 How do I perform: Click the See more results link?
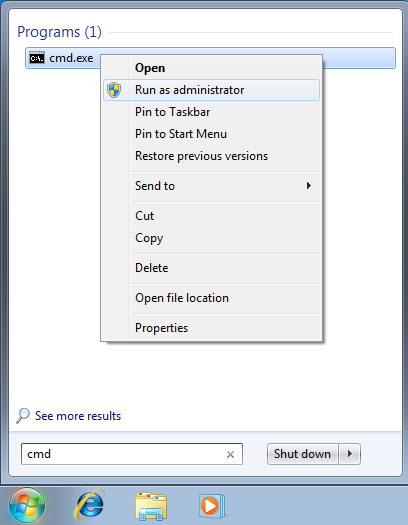pos(78,416)
